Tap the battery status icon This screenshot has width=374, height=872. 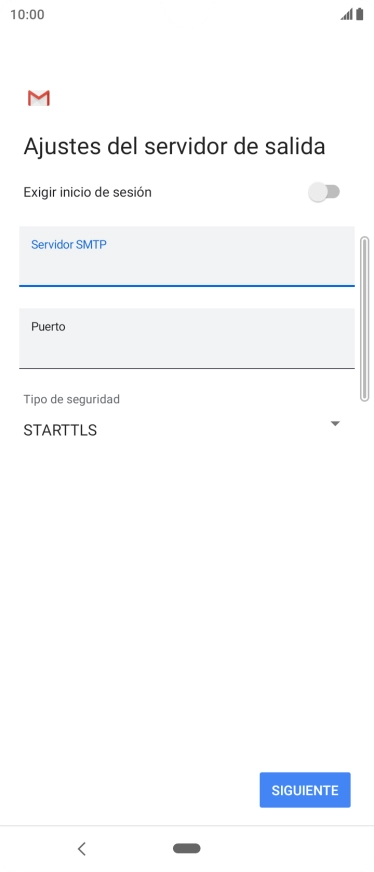click(x=360, y=14)
